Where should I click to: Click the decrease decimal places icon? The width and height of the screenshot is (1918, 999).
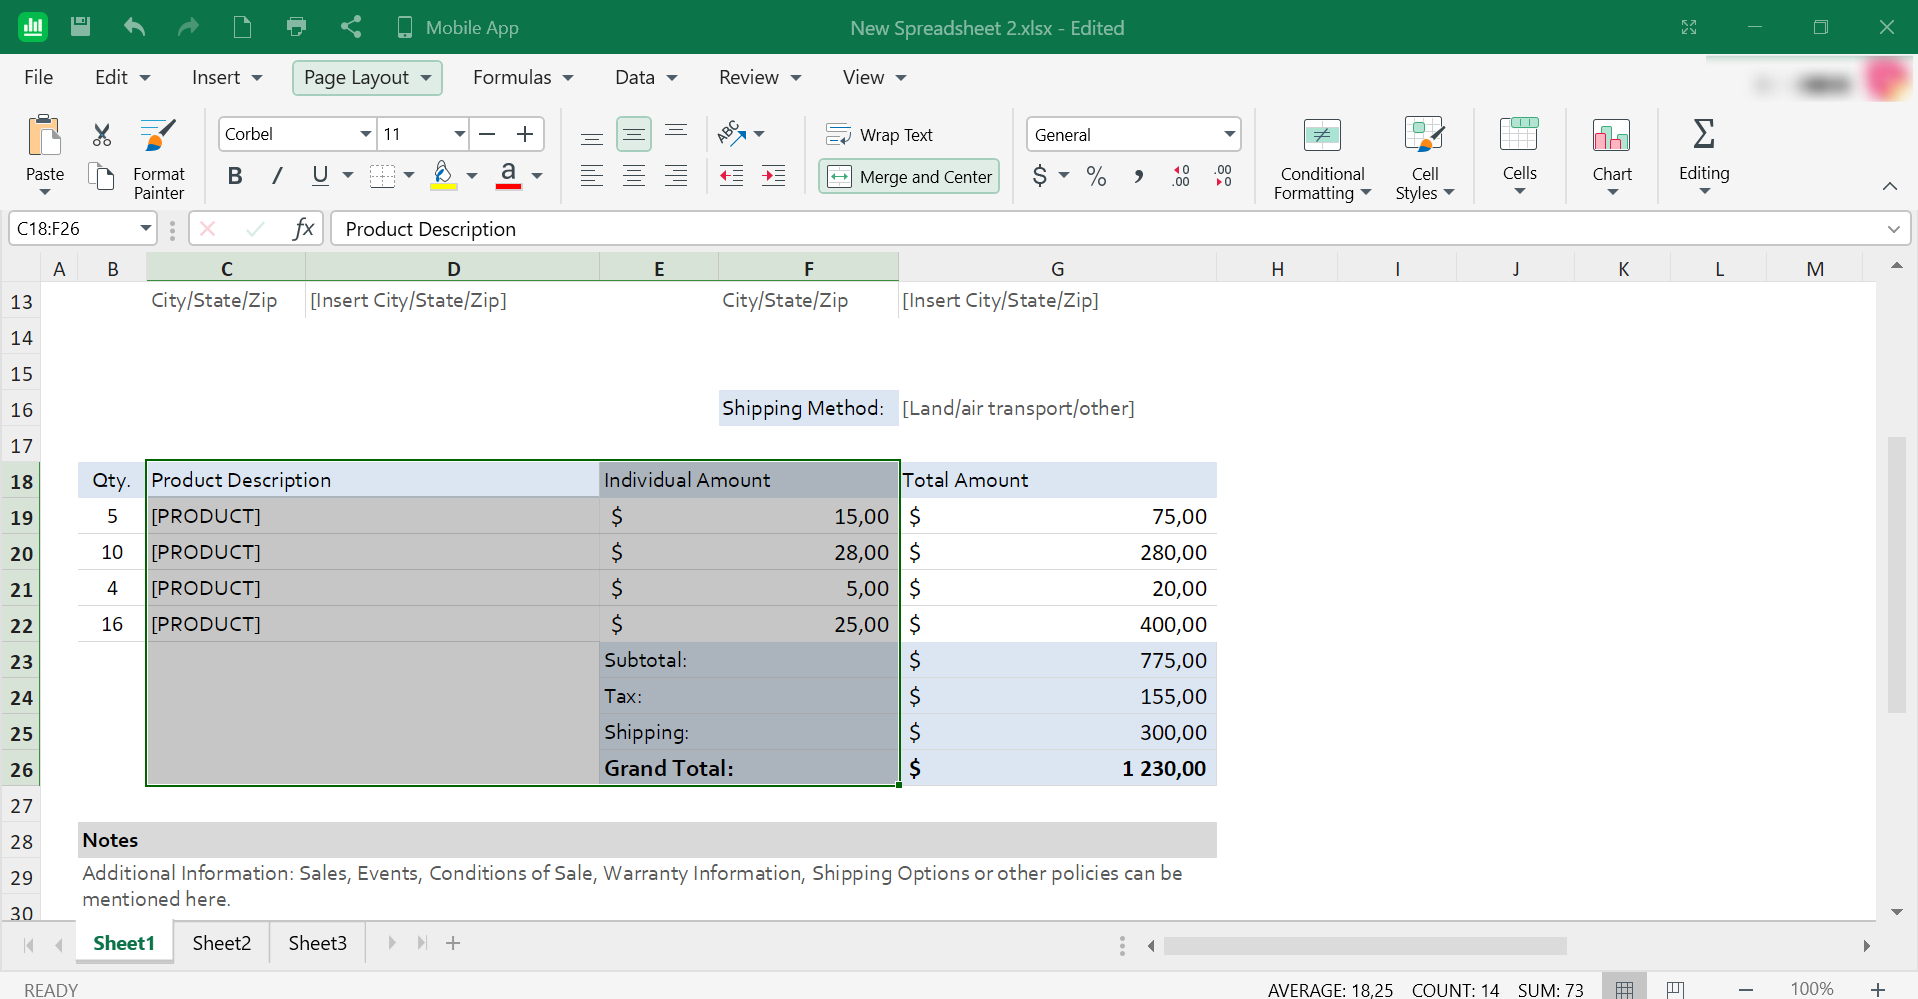(1223, 177)
